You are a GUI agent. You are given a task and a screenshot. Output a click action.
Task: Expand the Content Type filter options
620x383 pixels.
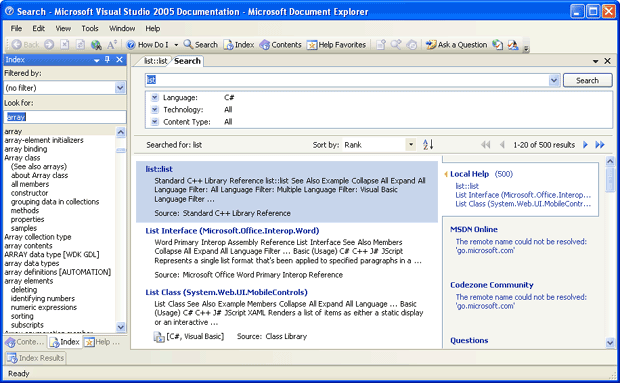coord(155,122)
